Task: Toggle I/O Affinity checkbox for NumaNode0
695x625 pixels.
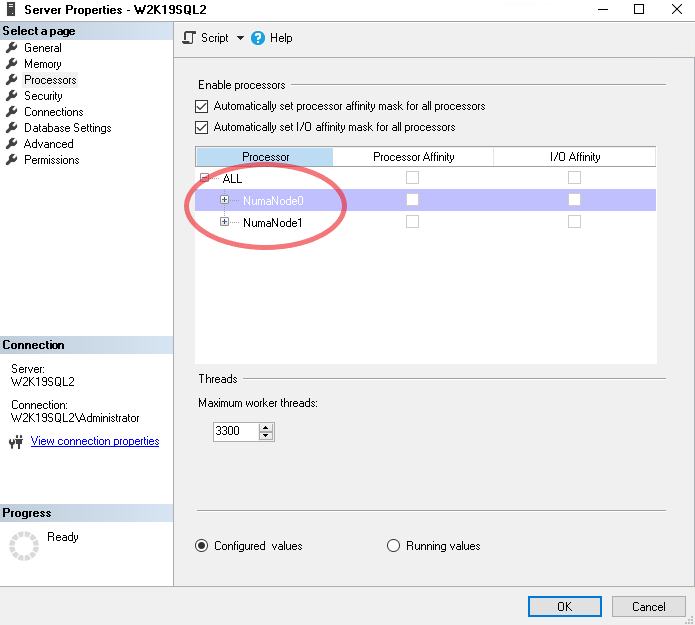Action: point(574,199)
